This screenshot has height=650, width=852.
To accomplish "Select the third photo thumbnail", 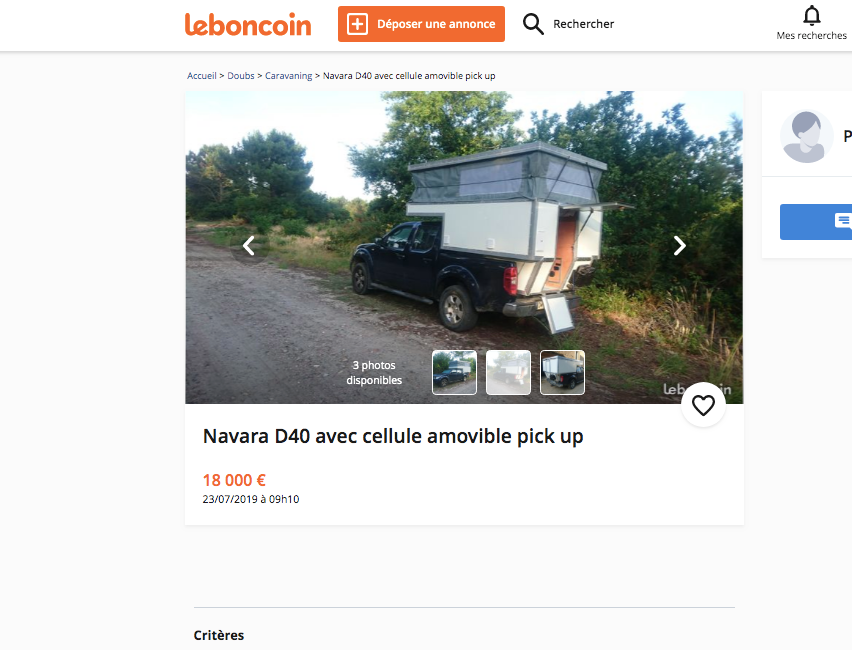I will (562, 372).
